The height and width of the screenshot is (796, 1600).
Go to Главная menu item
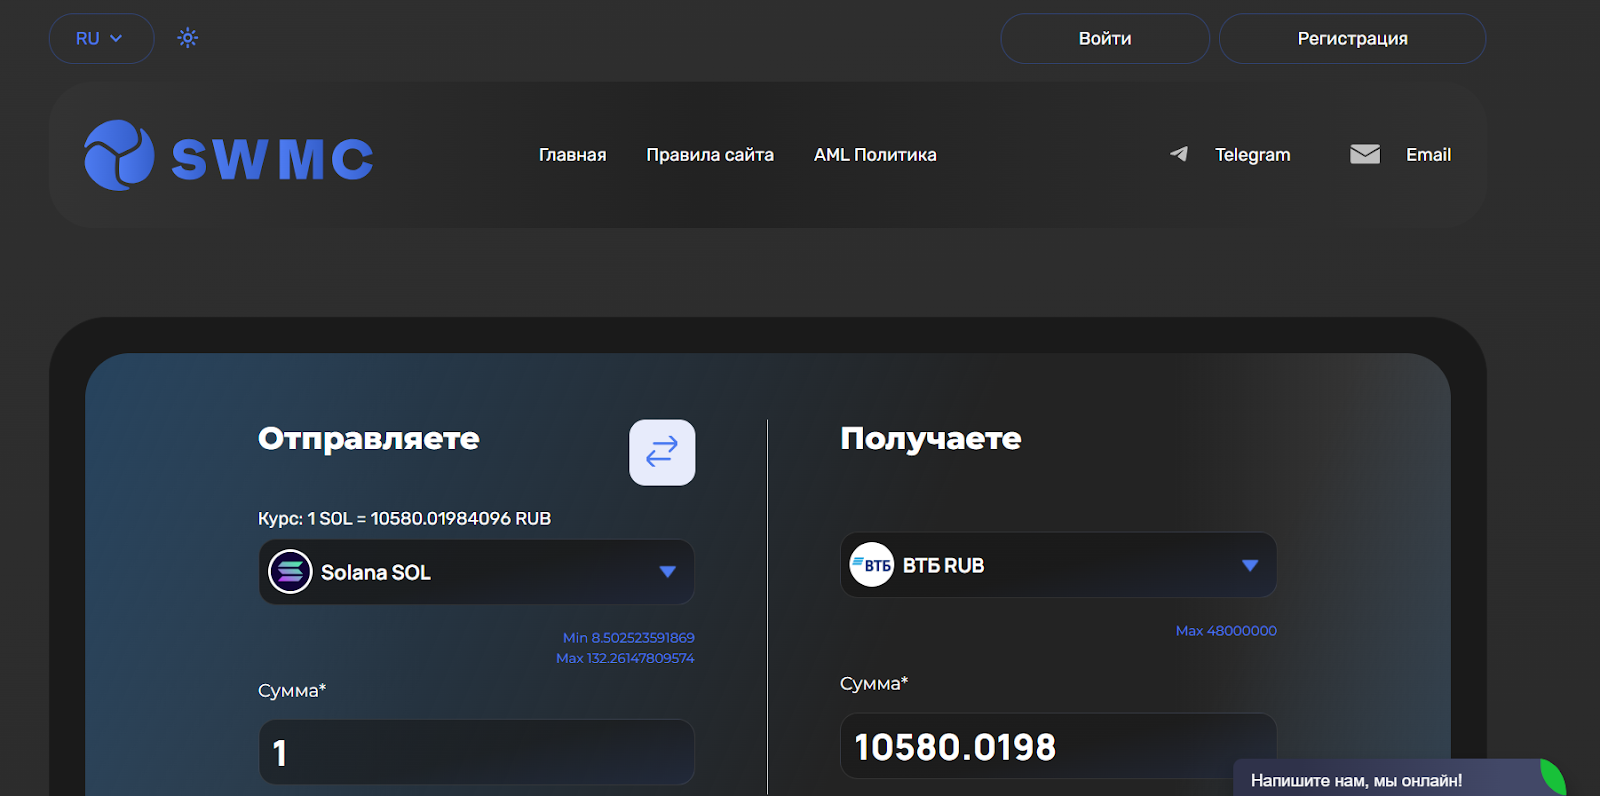[573, 155]
